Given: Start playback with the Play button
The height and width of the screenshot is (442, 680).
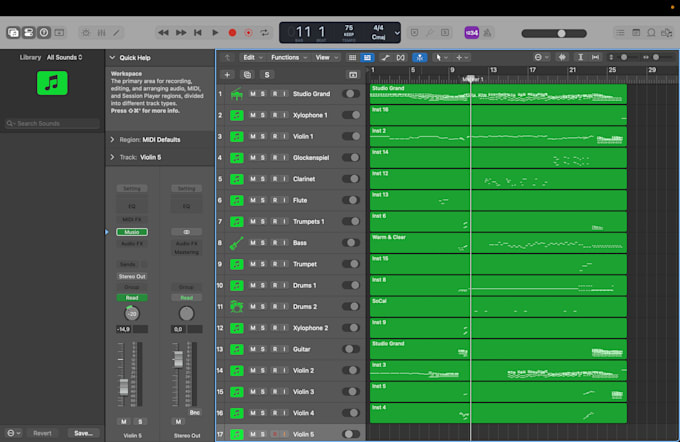Looking at the screenshot, I should pyautogui.click(x=215, y=33).
